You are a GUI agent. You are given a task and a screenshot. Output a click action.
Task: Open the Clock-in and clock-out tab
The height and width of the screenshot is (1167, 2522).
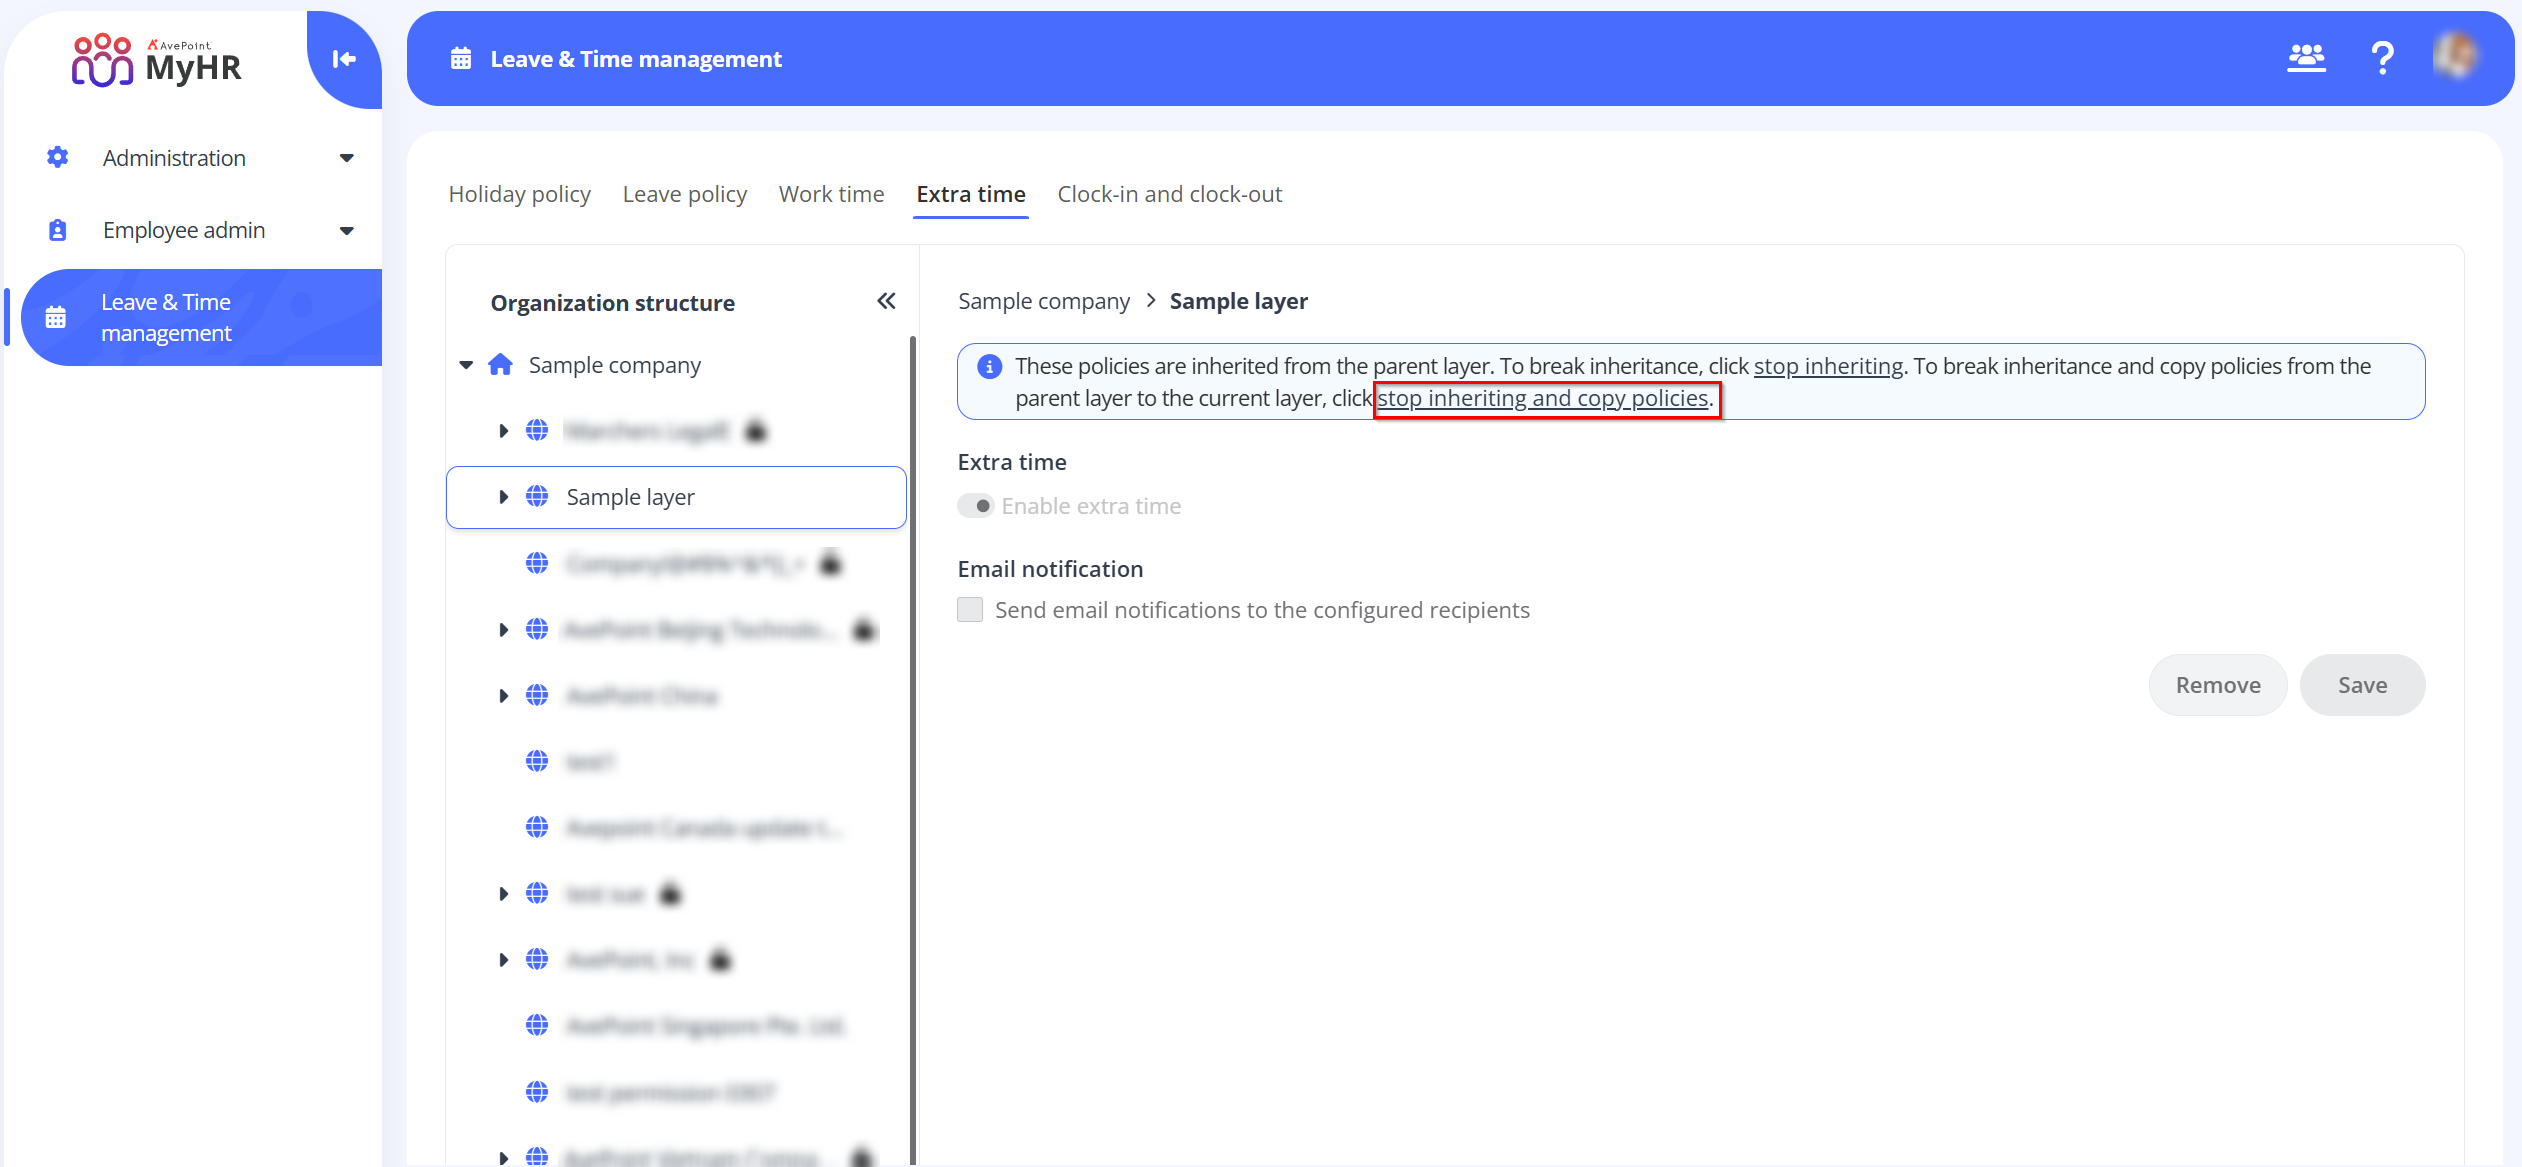(x=1169, y=193)
